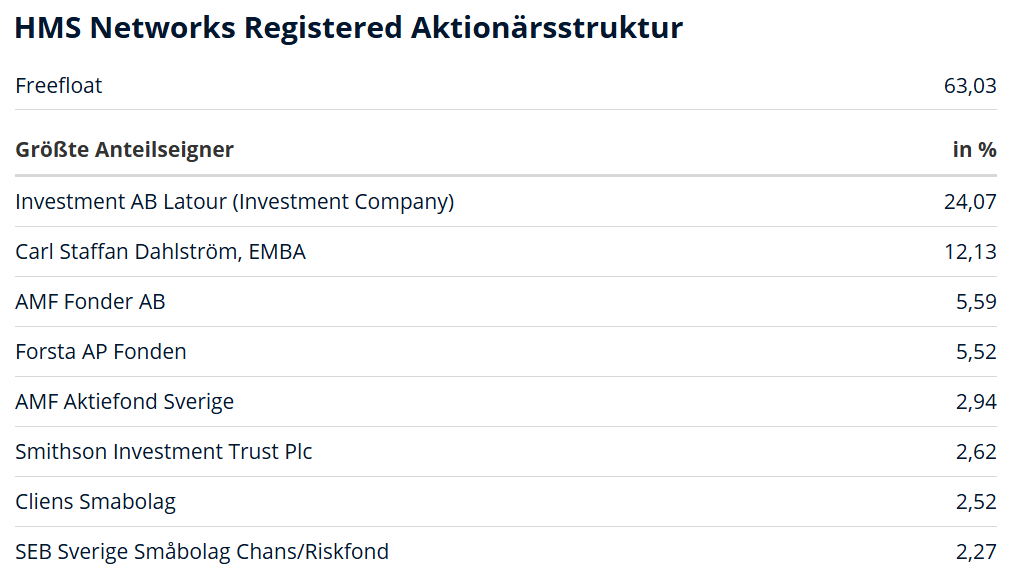1013x571 pixels.
Task: Click the 5,59 percentage value
Action: (976, 302)
